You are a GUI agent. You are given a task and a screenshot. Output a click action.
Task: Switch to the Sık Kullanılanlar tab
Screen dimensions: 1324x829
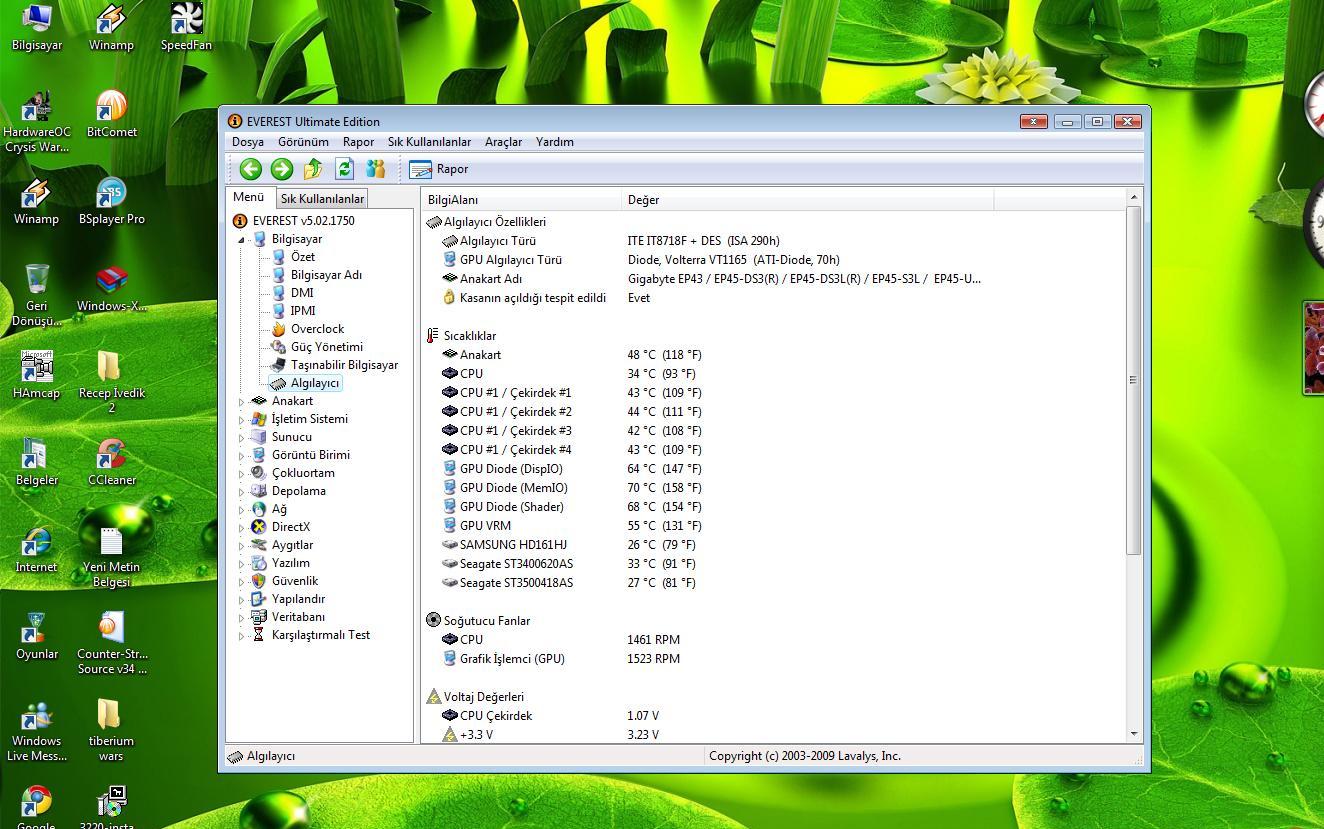(x=322, y=199)
